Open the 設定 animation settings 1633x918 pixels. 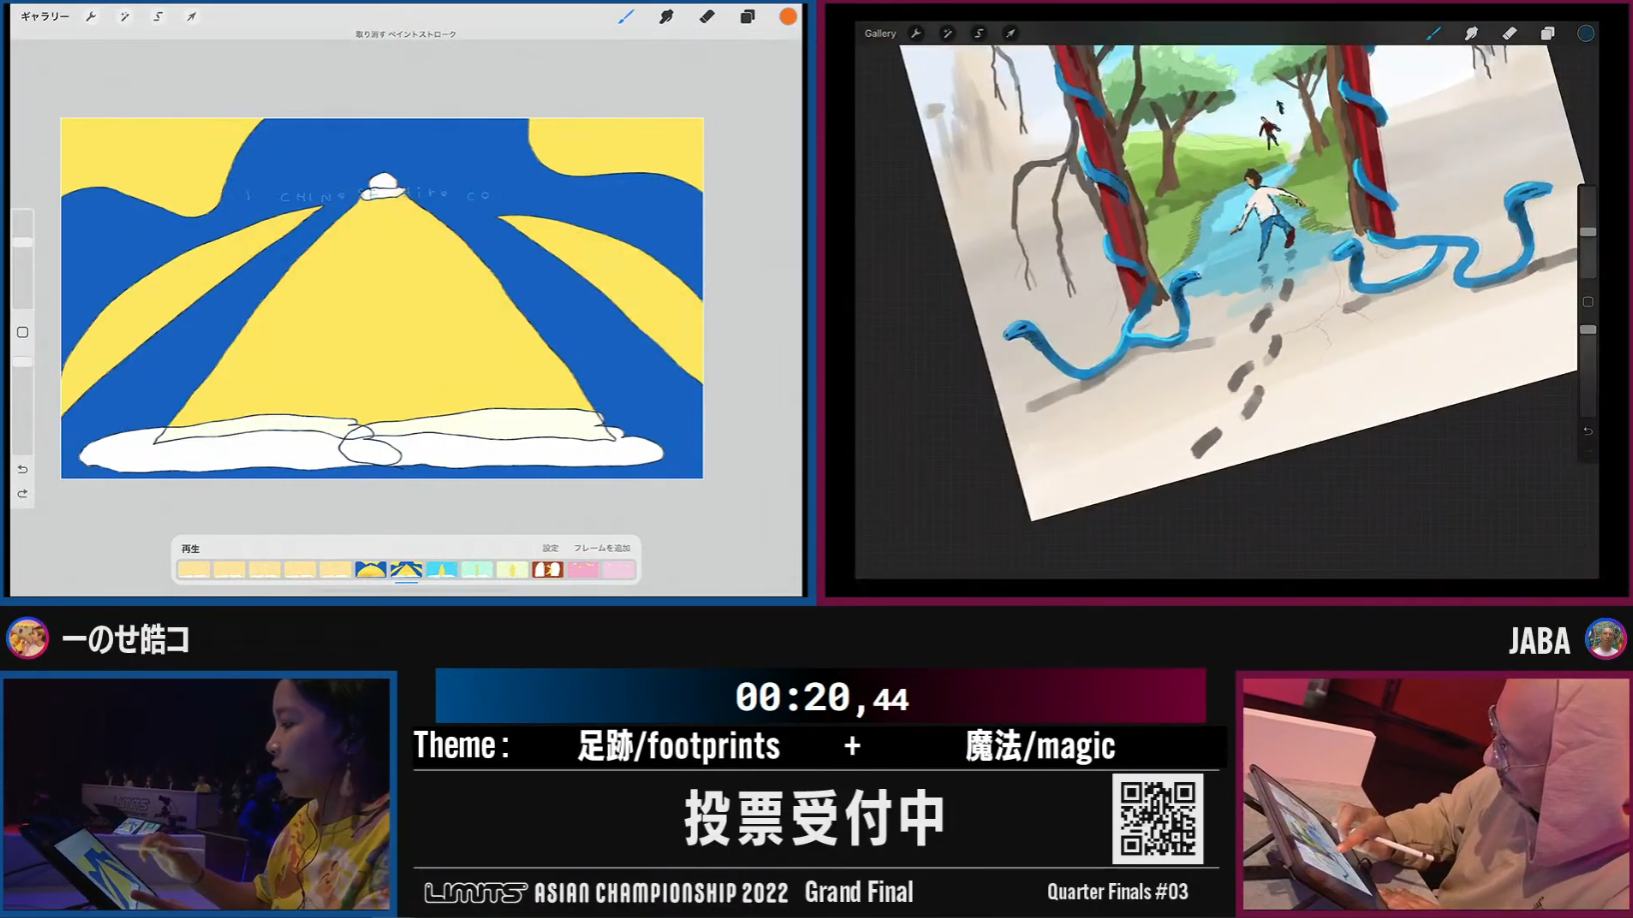tap(550, 548)
